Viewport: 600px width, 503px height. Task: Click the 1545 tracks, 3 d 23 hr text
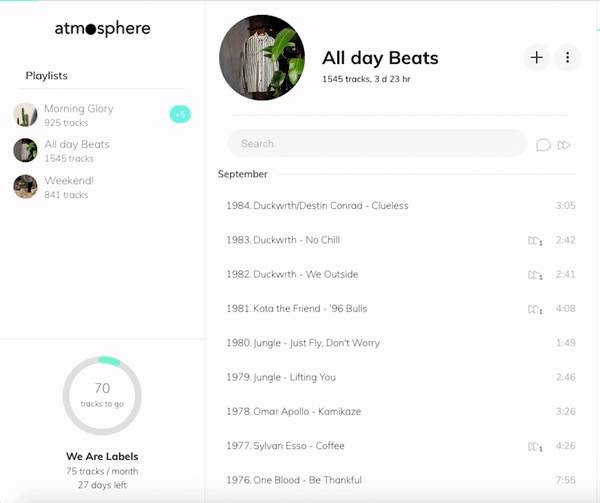366,79
